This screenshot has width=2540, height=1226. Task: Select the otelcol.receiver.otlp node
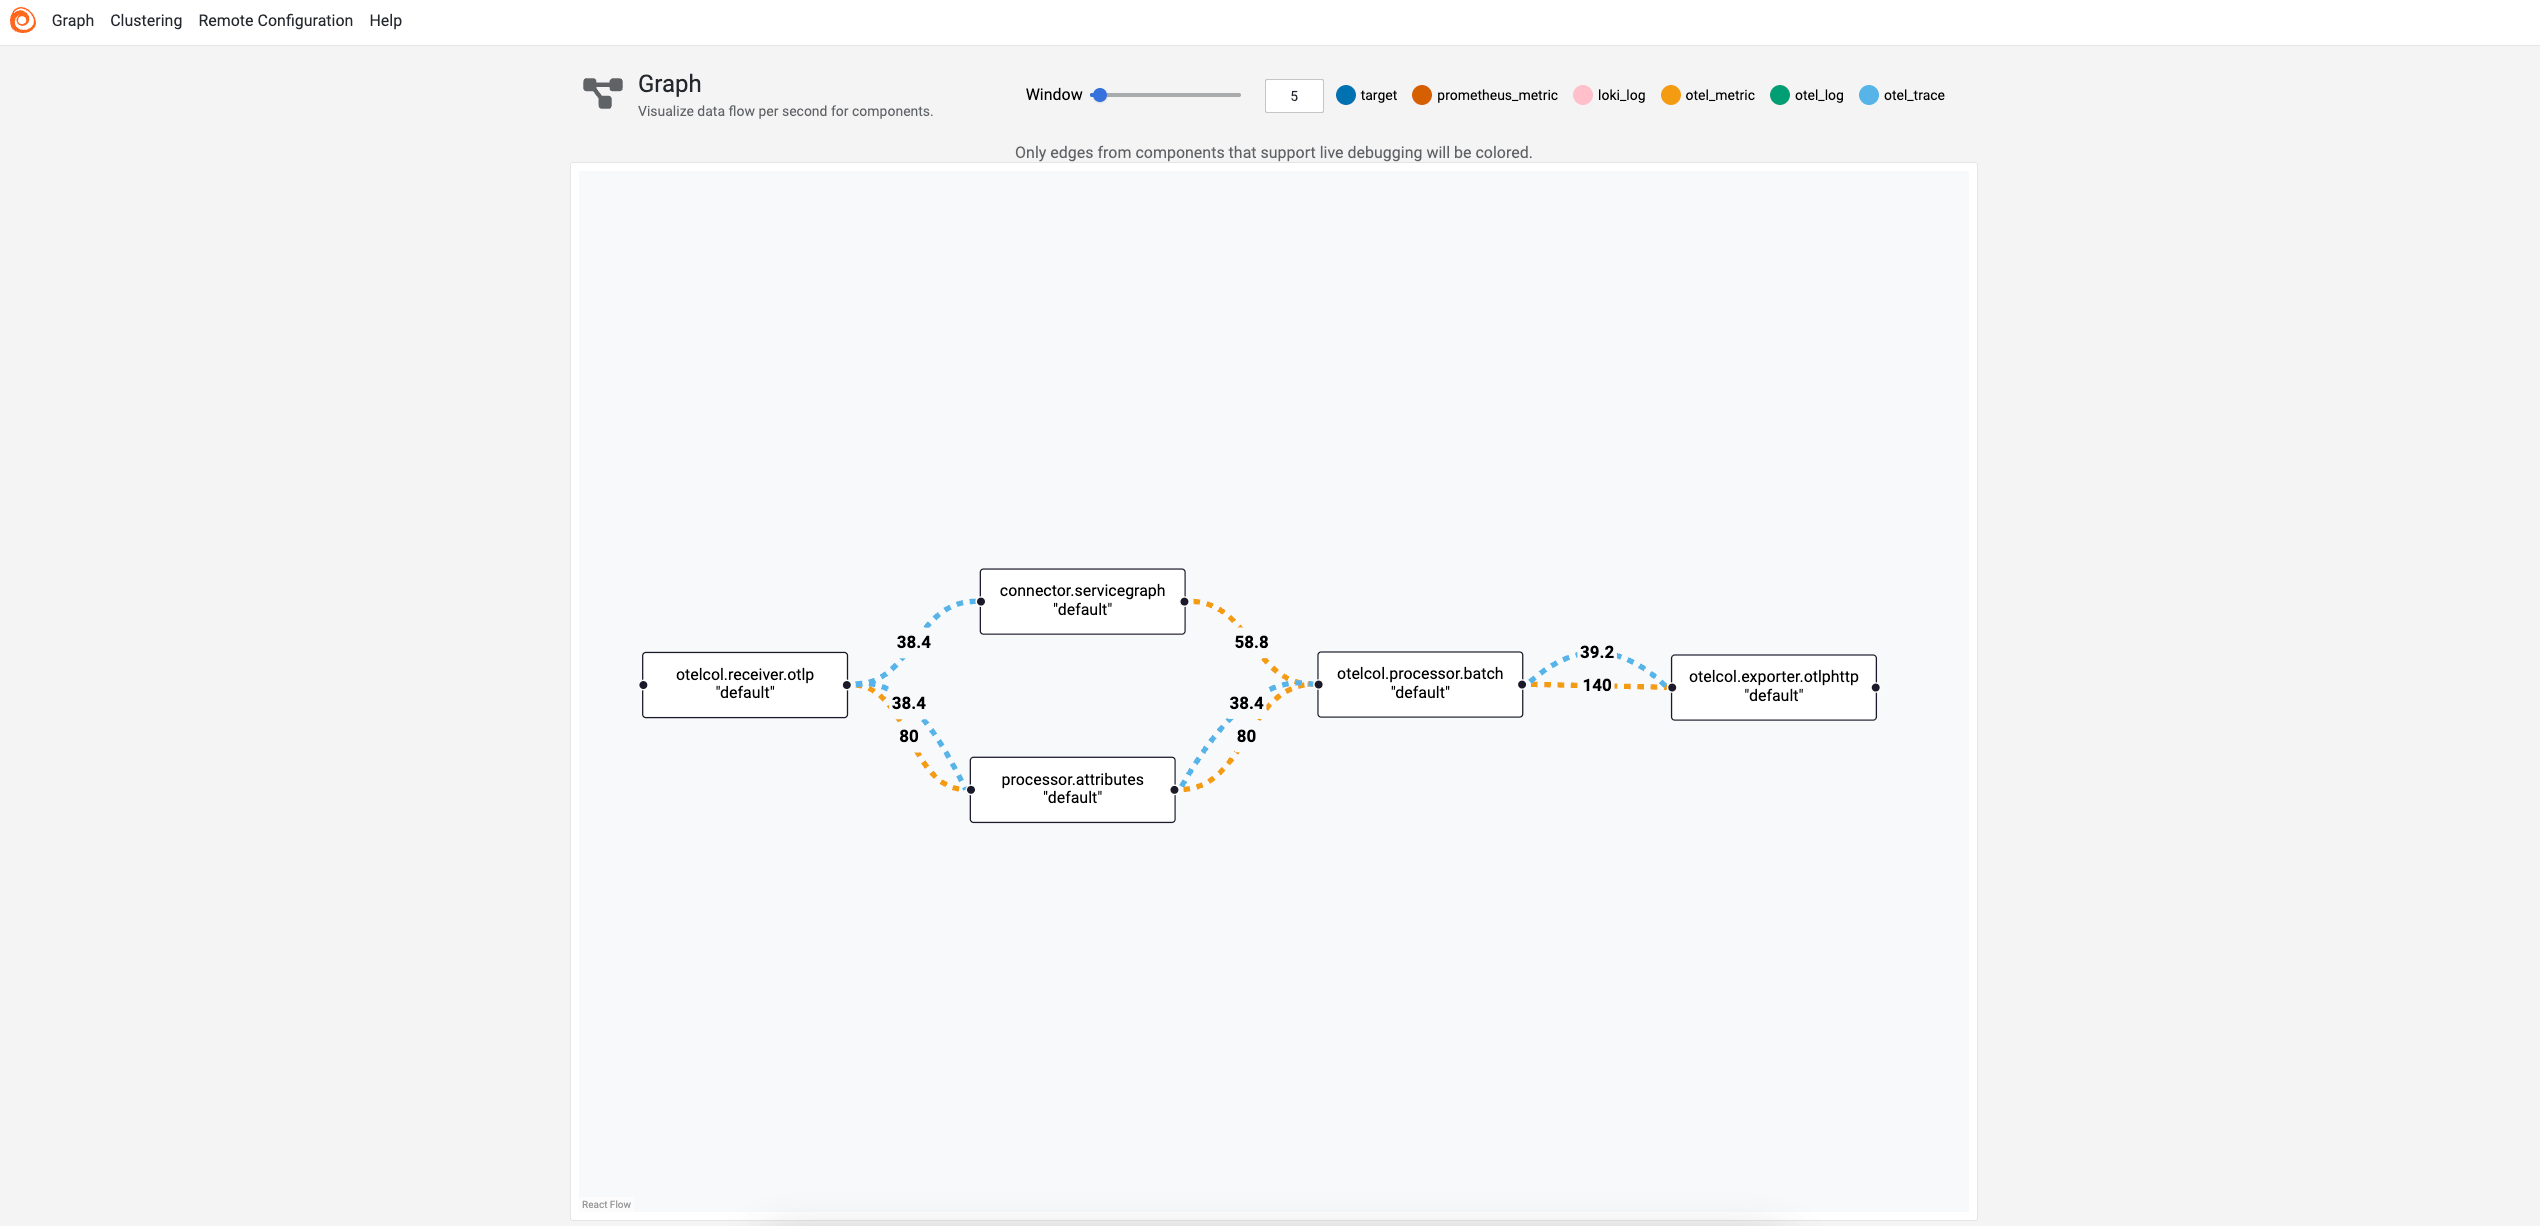pyautogui.click(x=744, y=684)
